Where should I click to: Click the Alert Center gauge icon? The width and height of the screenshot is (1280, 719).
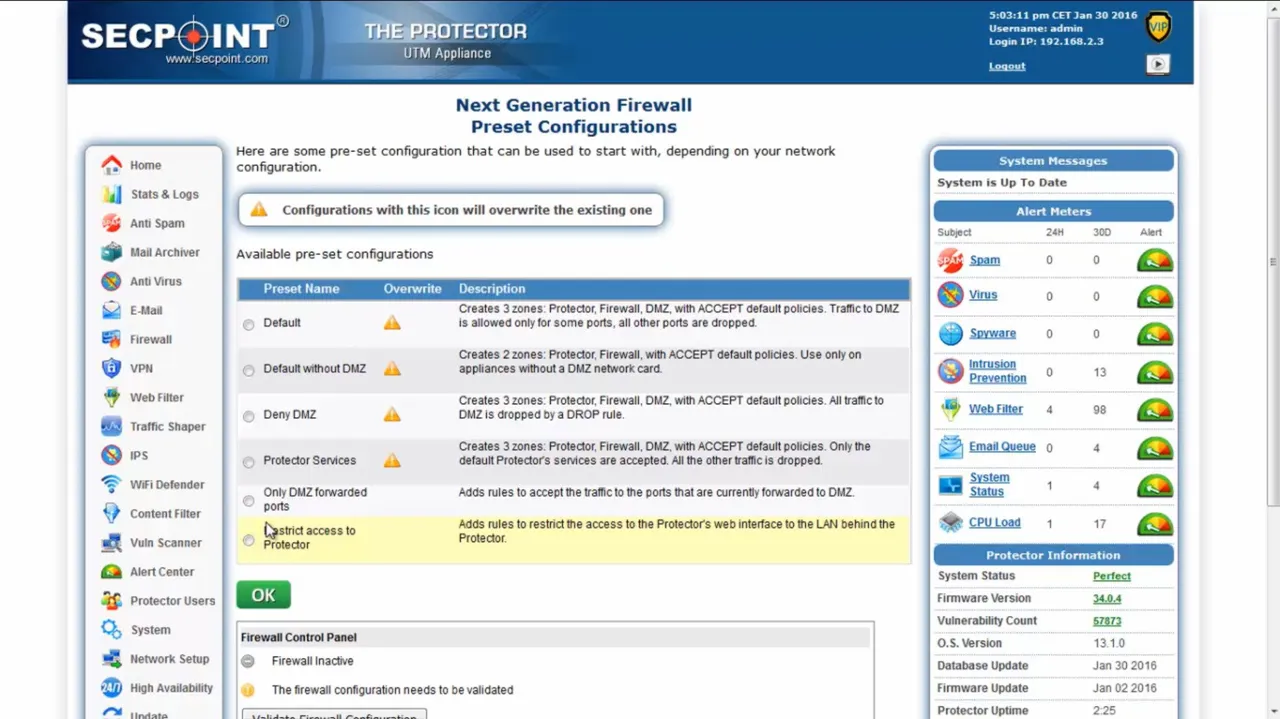point(111,571)
